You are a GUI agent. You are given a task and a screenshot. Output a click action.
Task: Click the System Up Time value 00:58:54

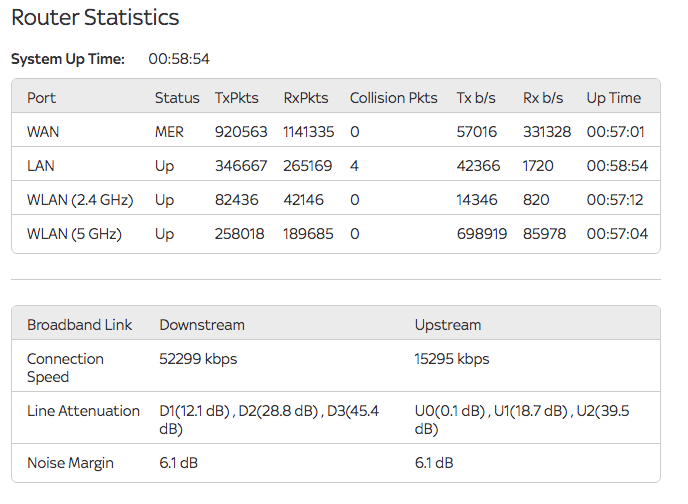pyautogui.click(x=179, y=59)
